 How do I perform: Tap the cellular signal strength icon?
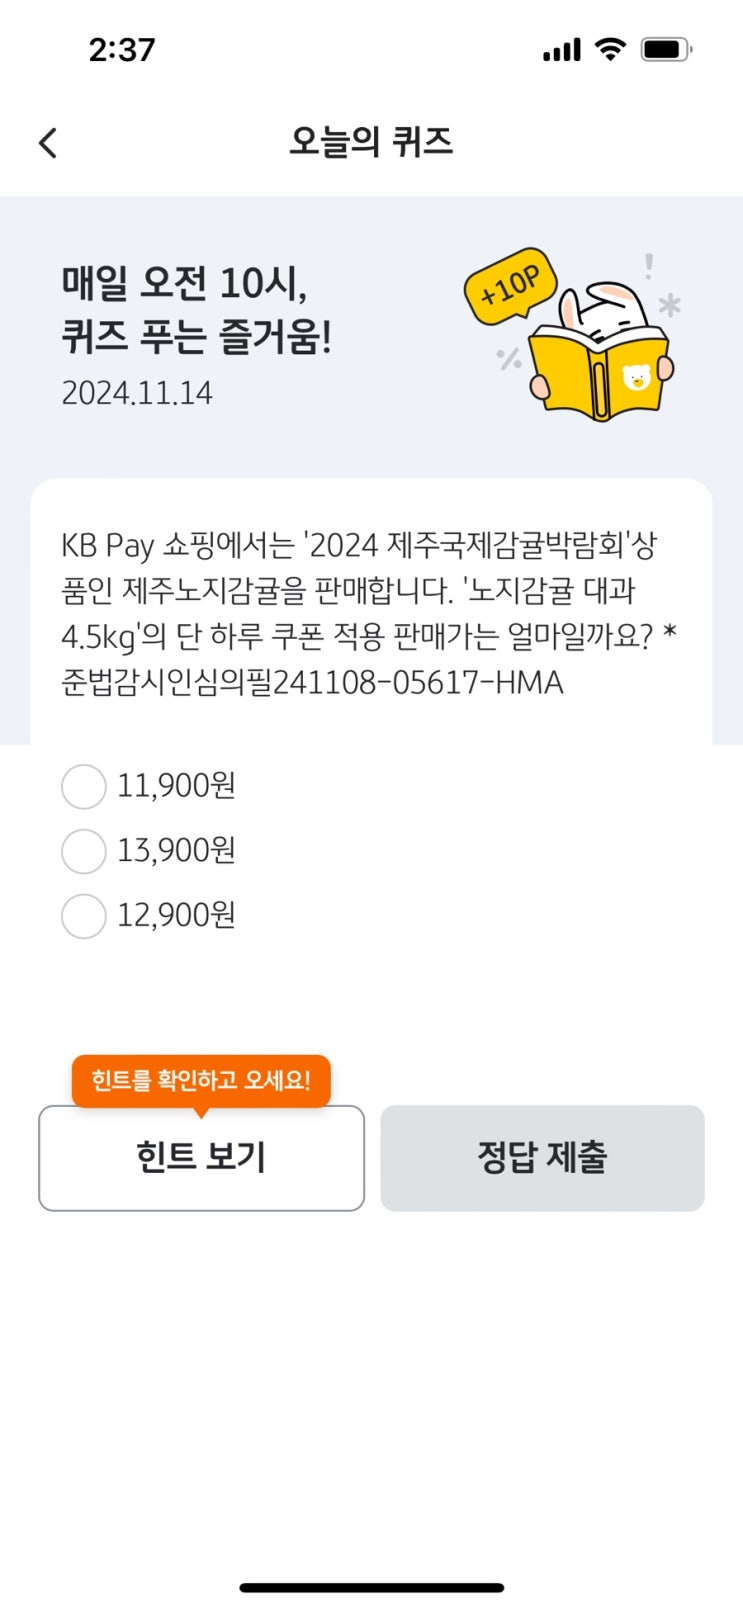(x=561, y=49)
